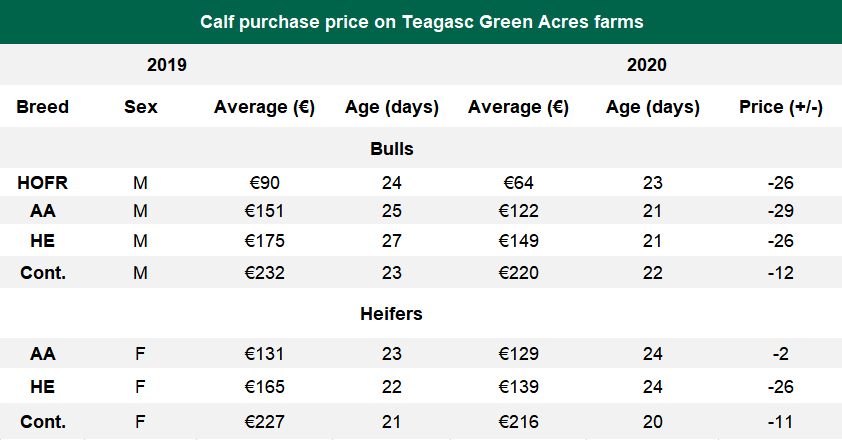Viewport: 842px width, 440px height.
Task: Click the 2019 Average (€) column header
Action: tap(265, 107)
